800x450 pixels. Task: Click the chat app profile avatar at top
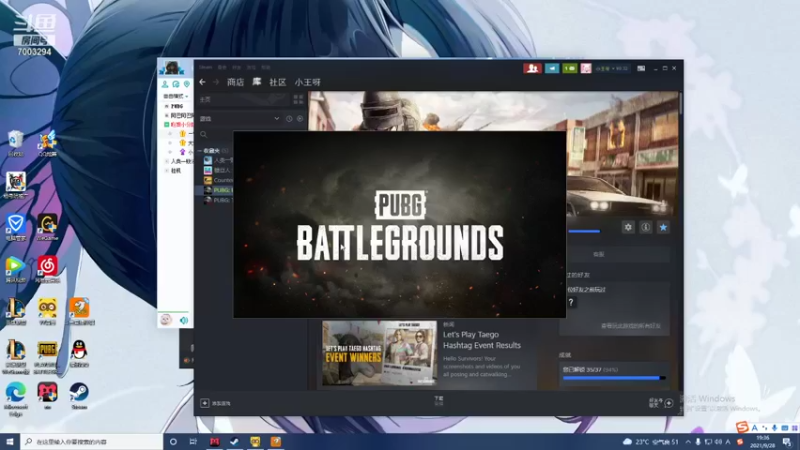[x=171, y=67]
